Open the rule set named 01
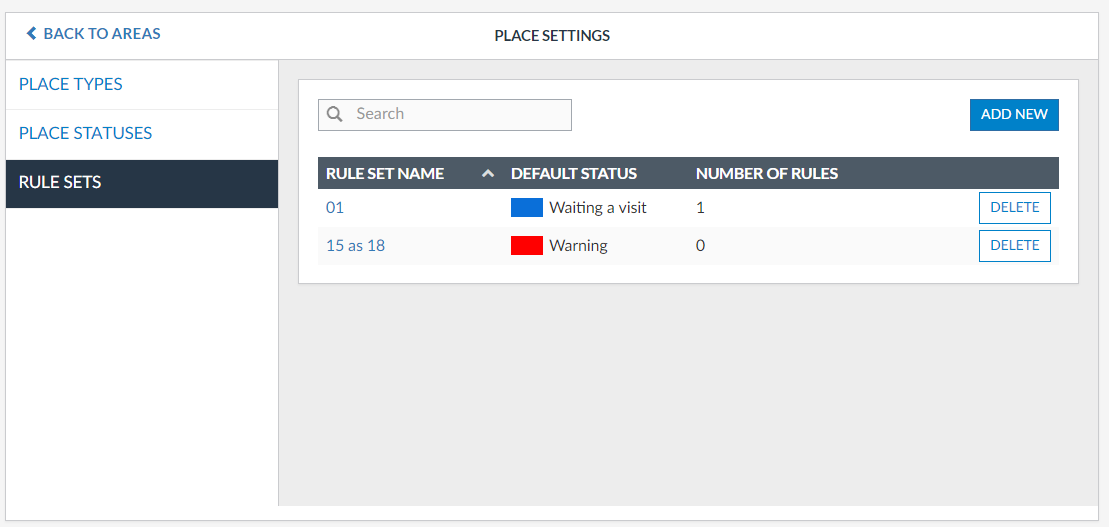This screenshot has width=1109, height=527. pos(335,208)
